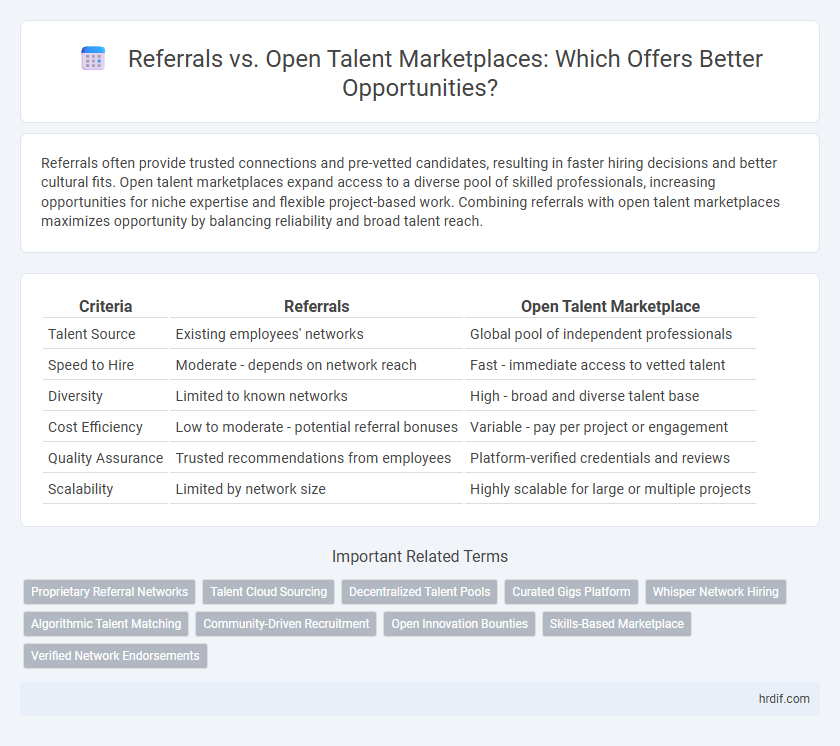
Task: Select the cell Existing employees' networks
Action: click(x=316, y=334)
